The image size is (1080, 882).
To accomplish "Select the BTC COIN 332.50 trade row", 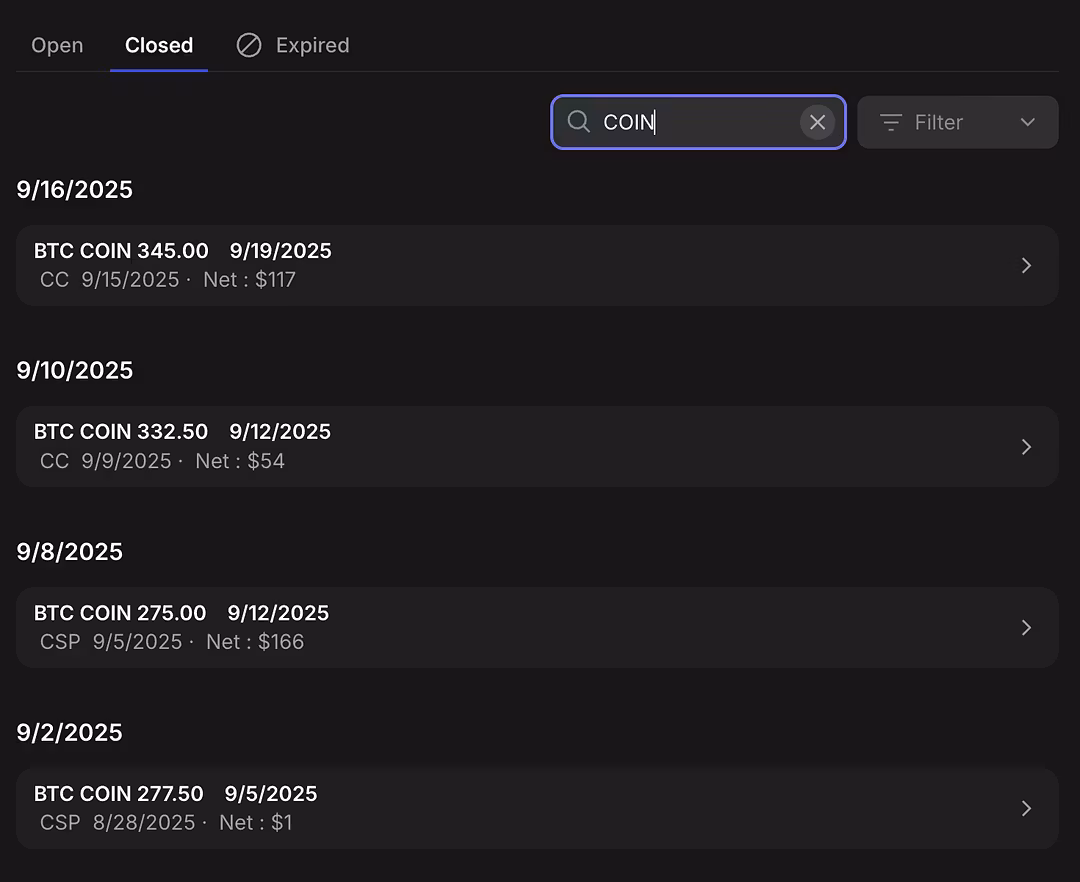I will coord(500,446).
